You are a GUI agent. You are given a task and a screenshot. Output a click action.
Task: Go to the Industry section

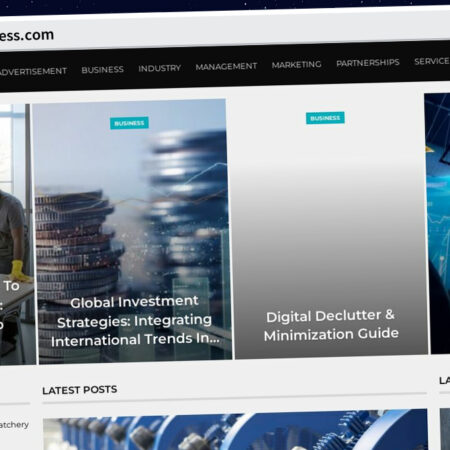tap(160, 68)
